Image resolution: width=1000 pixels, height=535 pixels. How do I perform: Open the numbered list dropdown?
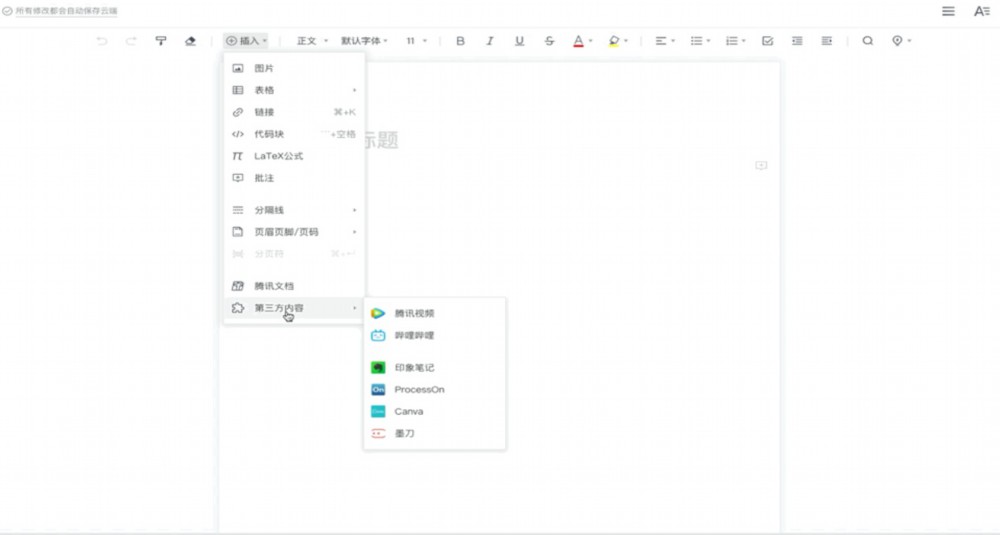[x=735, y=41]
